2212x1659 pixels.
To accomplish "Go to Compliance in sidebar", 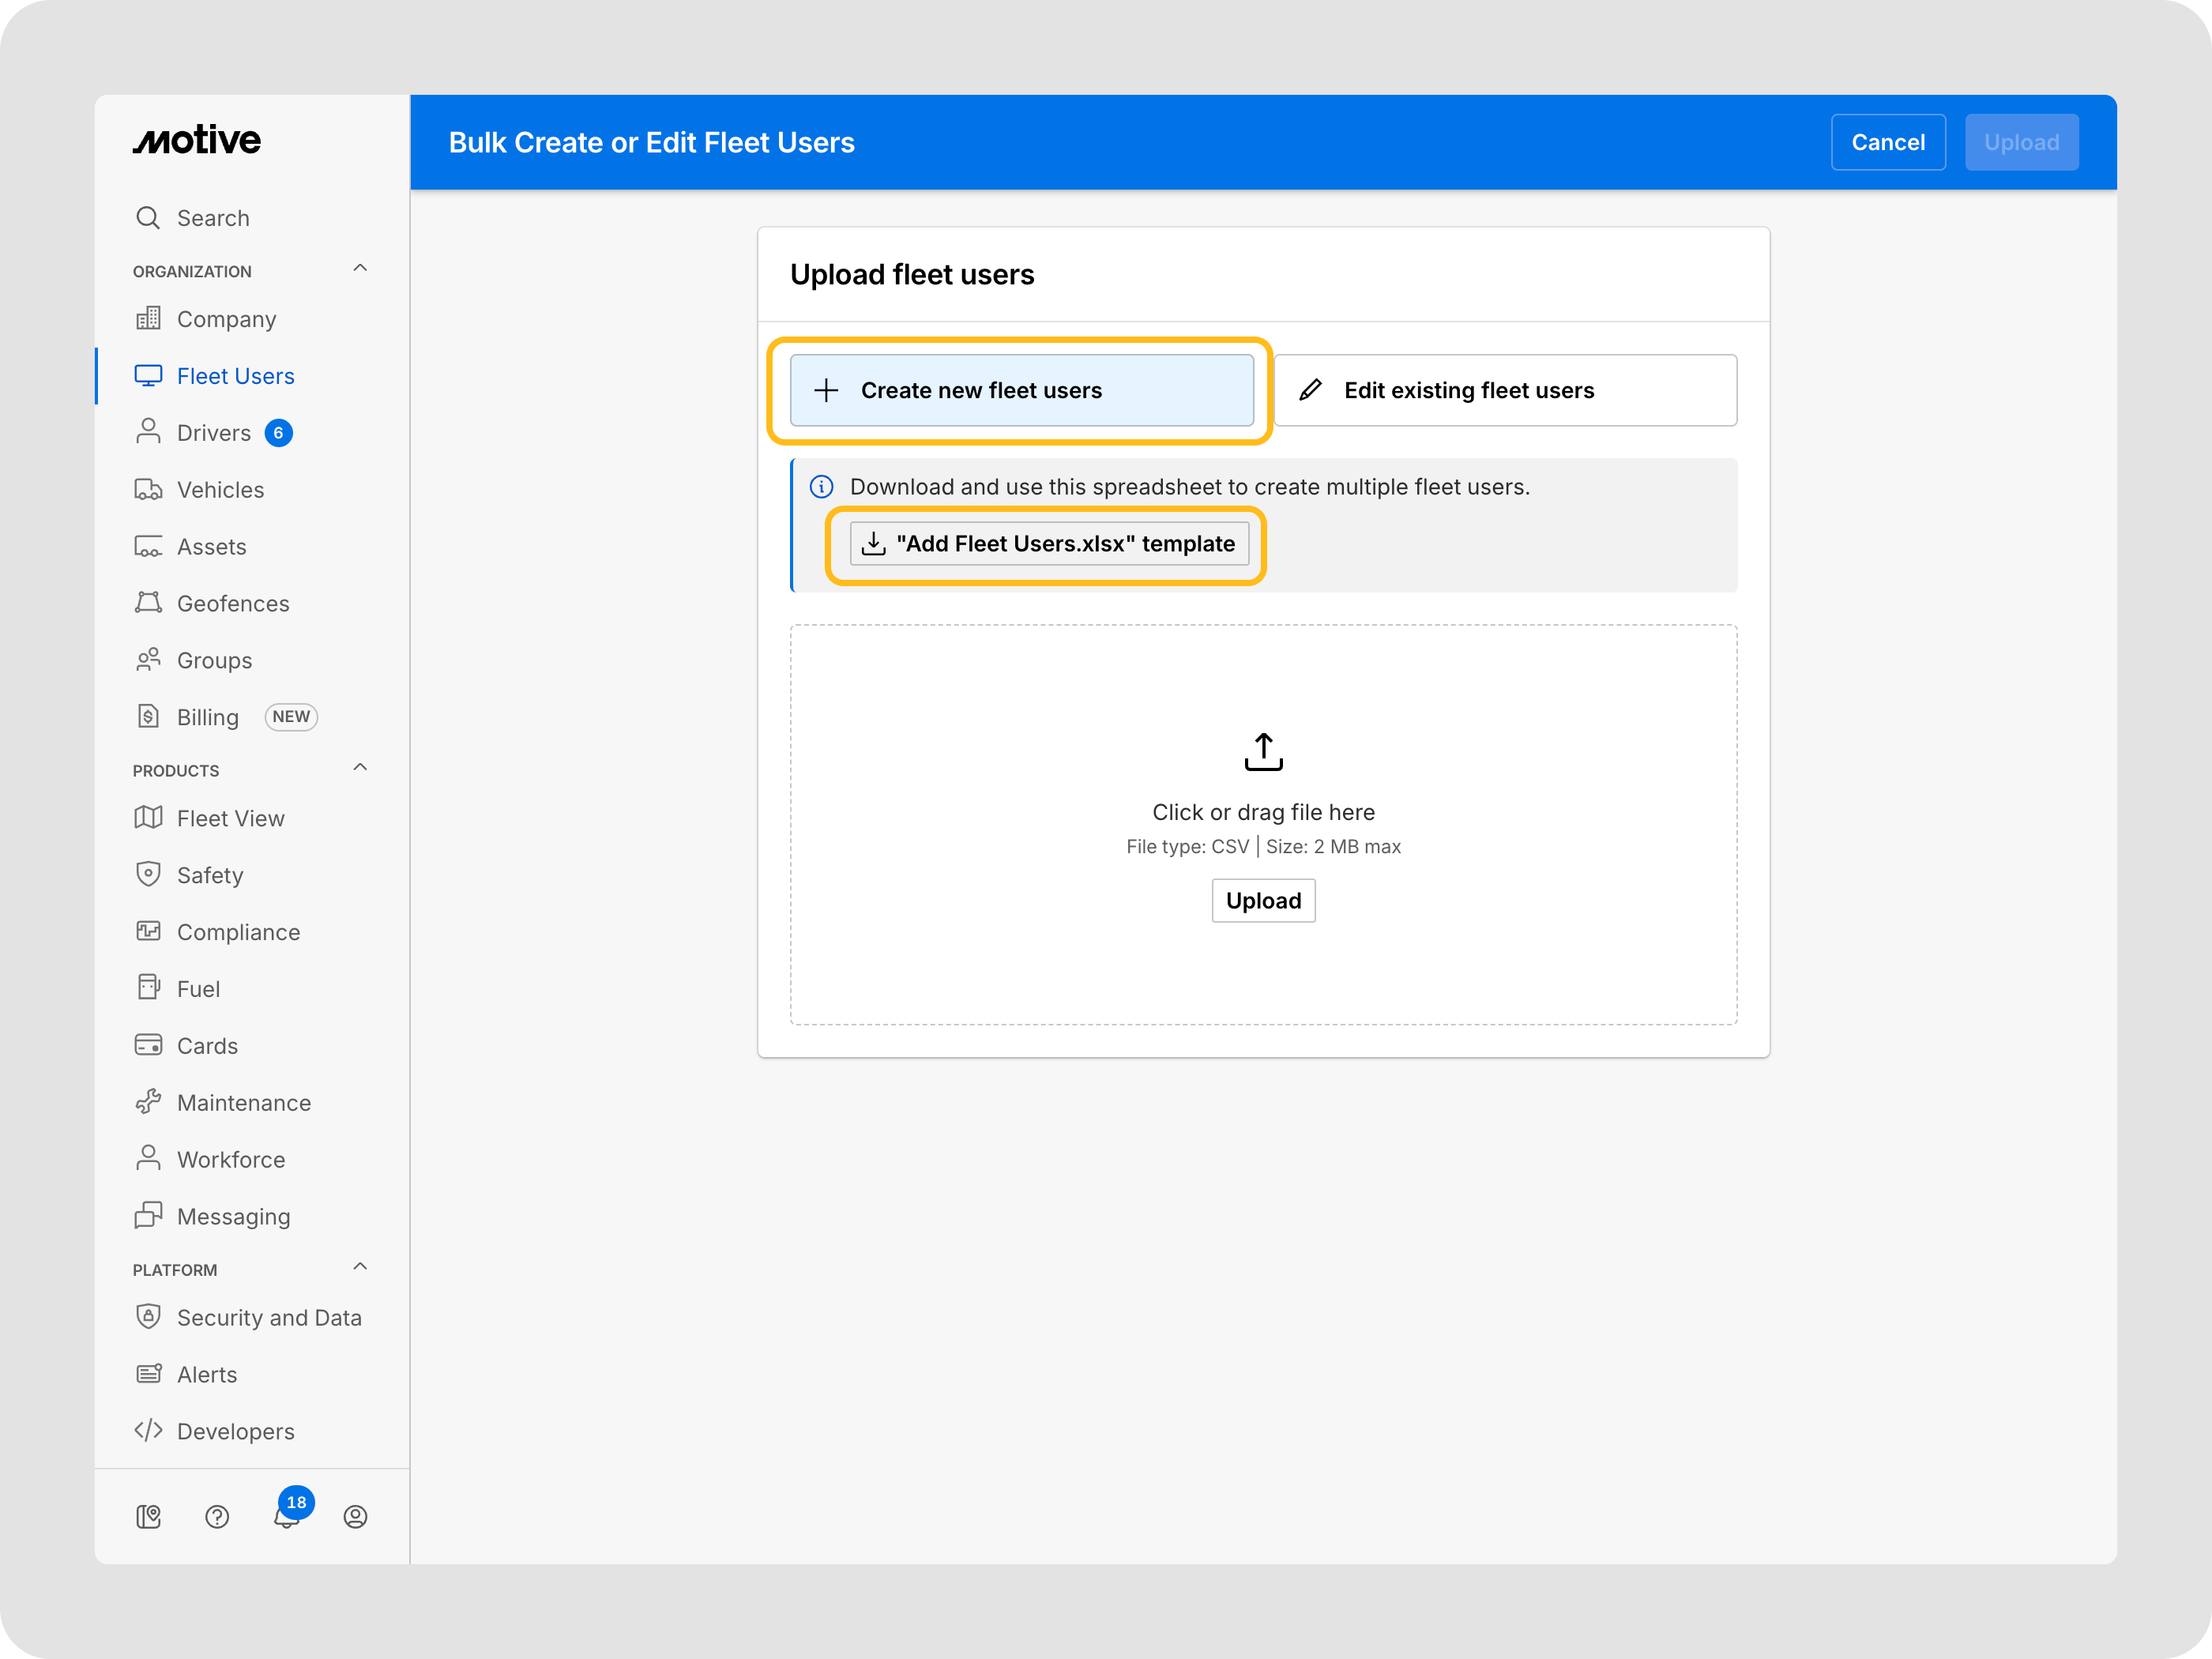I will tap(238, 932).
